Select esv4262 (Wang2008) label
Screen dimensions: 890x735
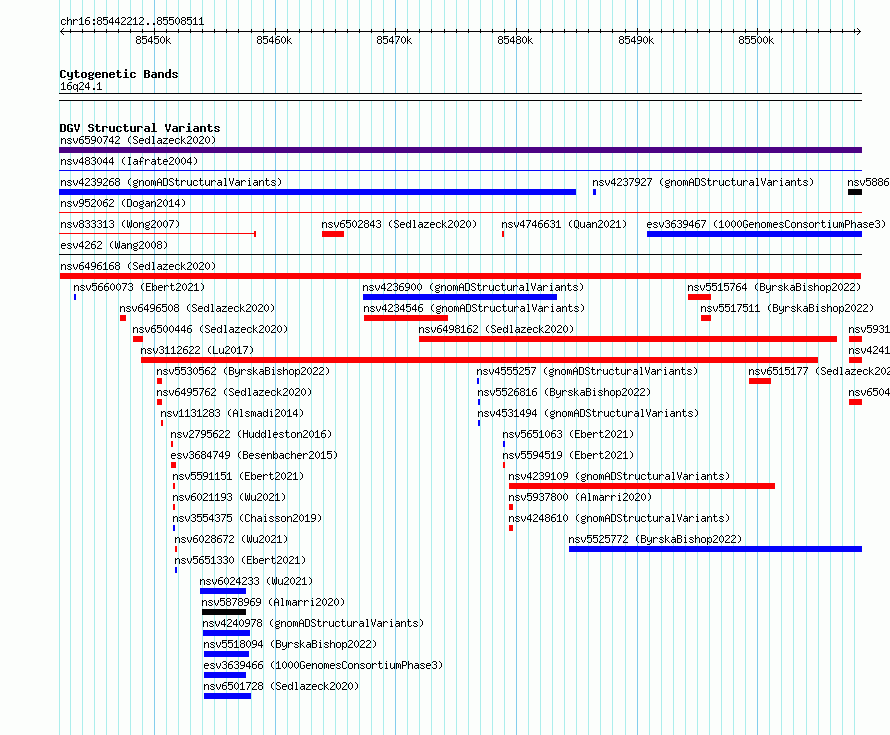click(x=114, y=245)
